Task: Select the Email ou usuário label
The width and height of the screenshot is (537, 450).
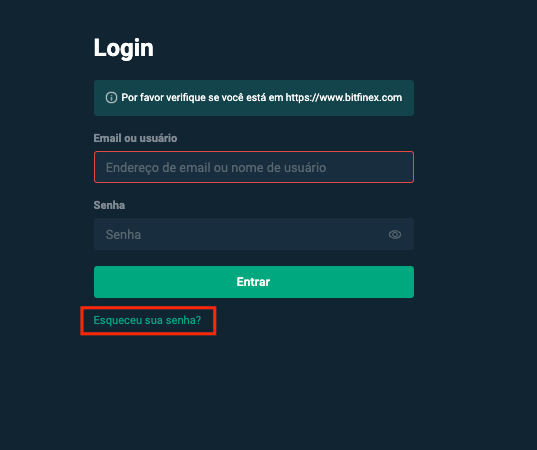Action: tap(135, 138)
